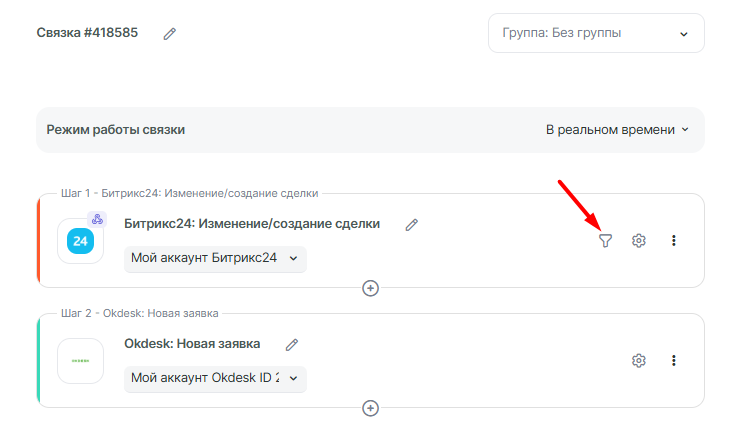Open three-dot menu of the Битрикс24 step

pyautogui.click(x=674, y=240)
